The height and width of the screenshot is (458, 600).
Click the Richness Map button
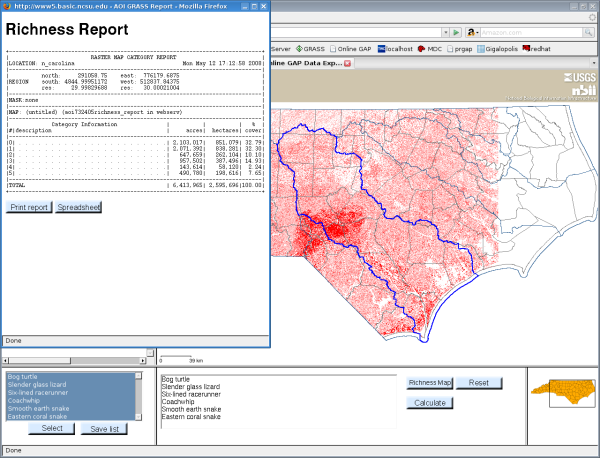click(x=430, y=383)
